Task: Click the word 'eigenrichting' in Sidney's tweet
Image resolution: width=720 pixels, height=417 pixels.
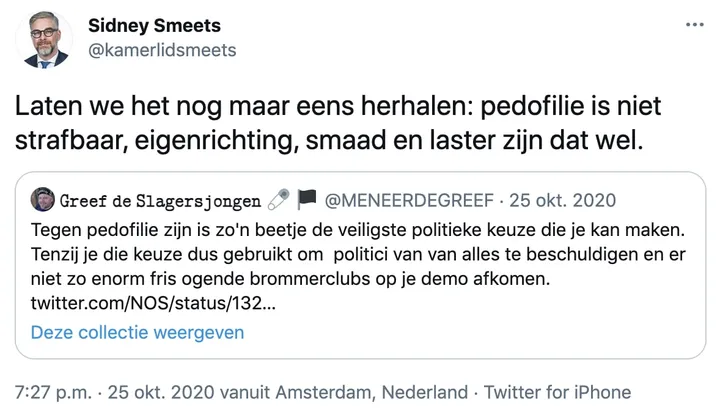Action: (193, 142)
